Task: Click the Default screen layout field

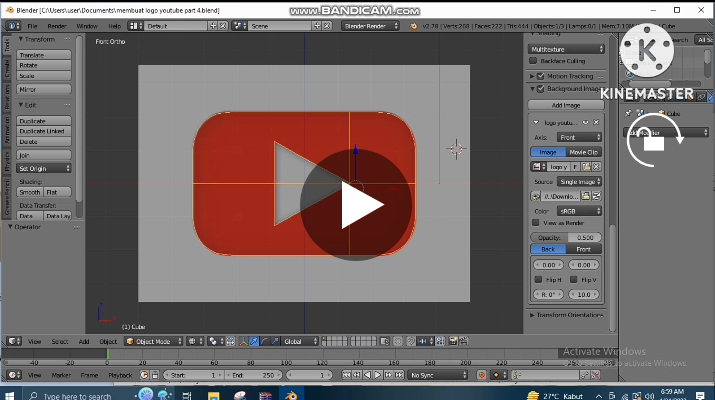Action: click(x=177, y=26)
